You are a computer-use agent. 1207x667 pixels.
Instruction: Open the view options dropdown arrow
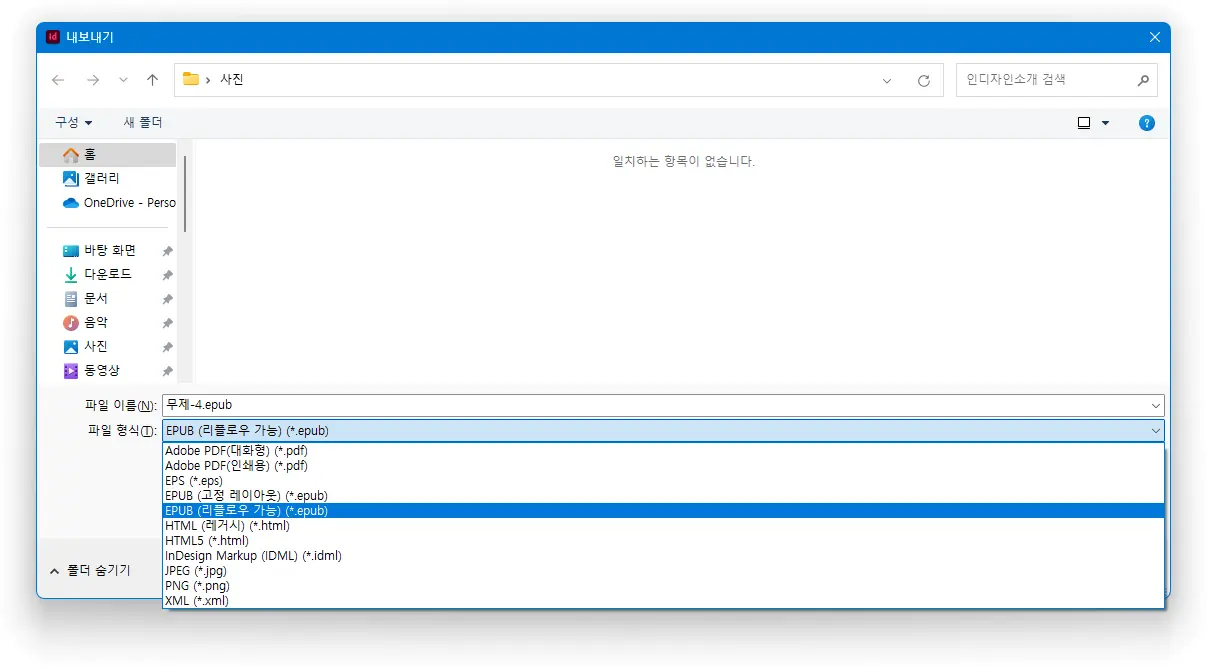click(x=1107, y=122)
